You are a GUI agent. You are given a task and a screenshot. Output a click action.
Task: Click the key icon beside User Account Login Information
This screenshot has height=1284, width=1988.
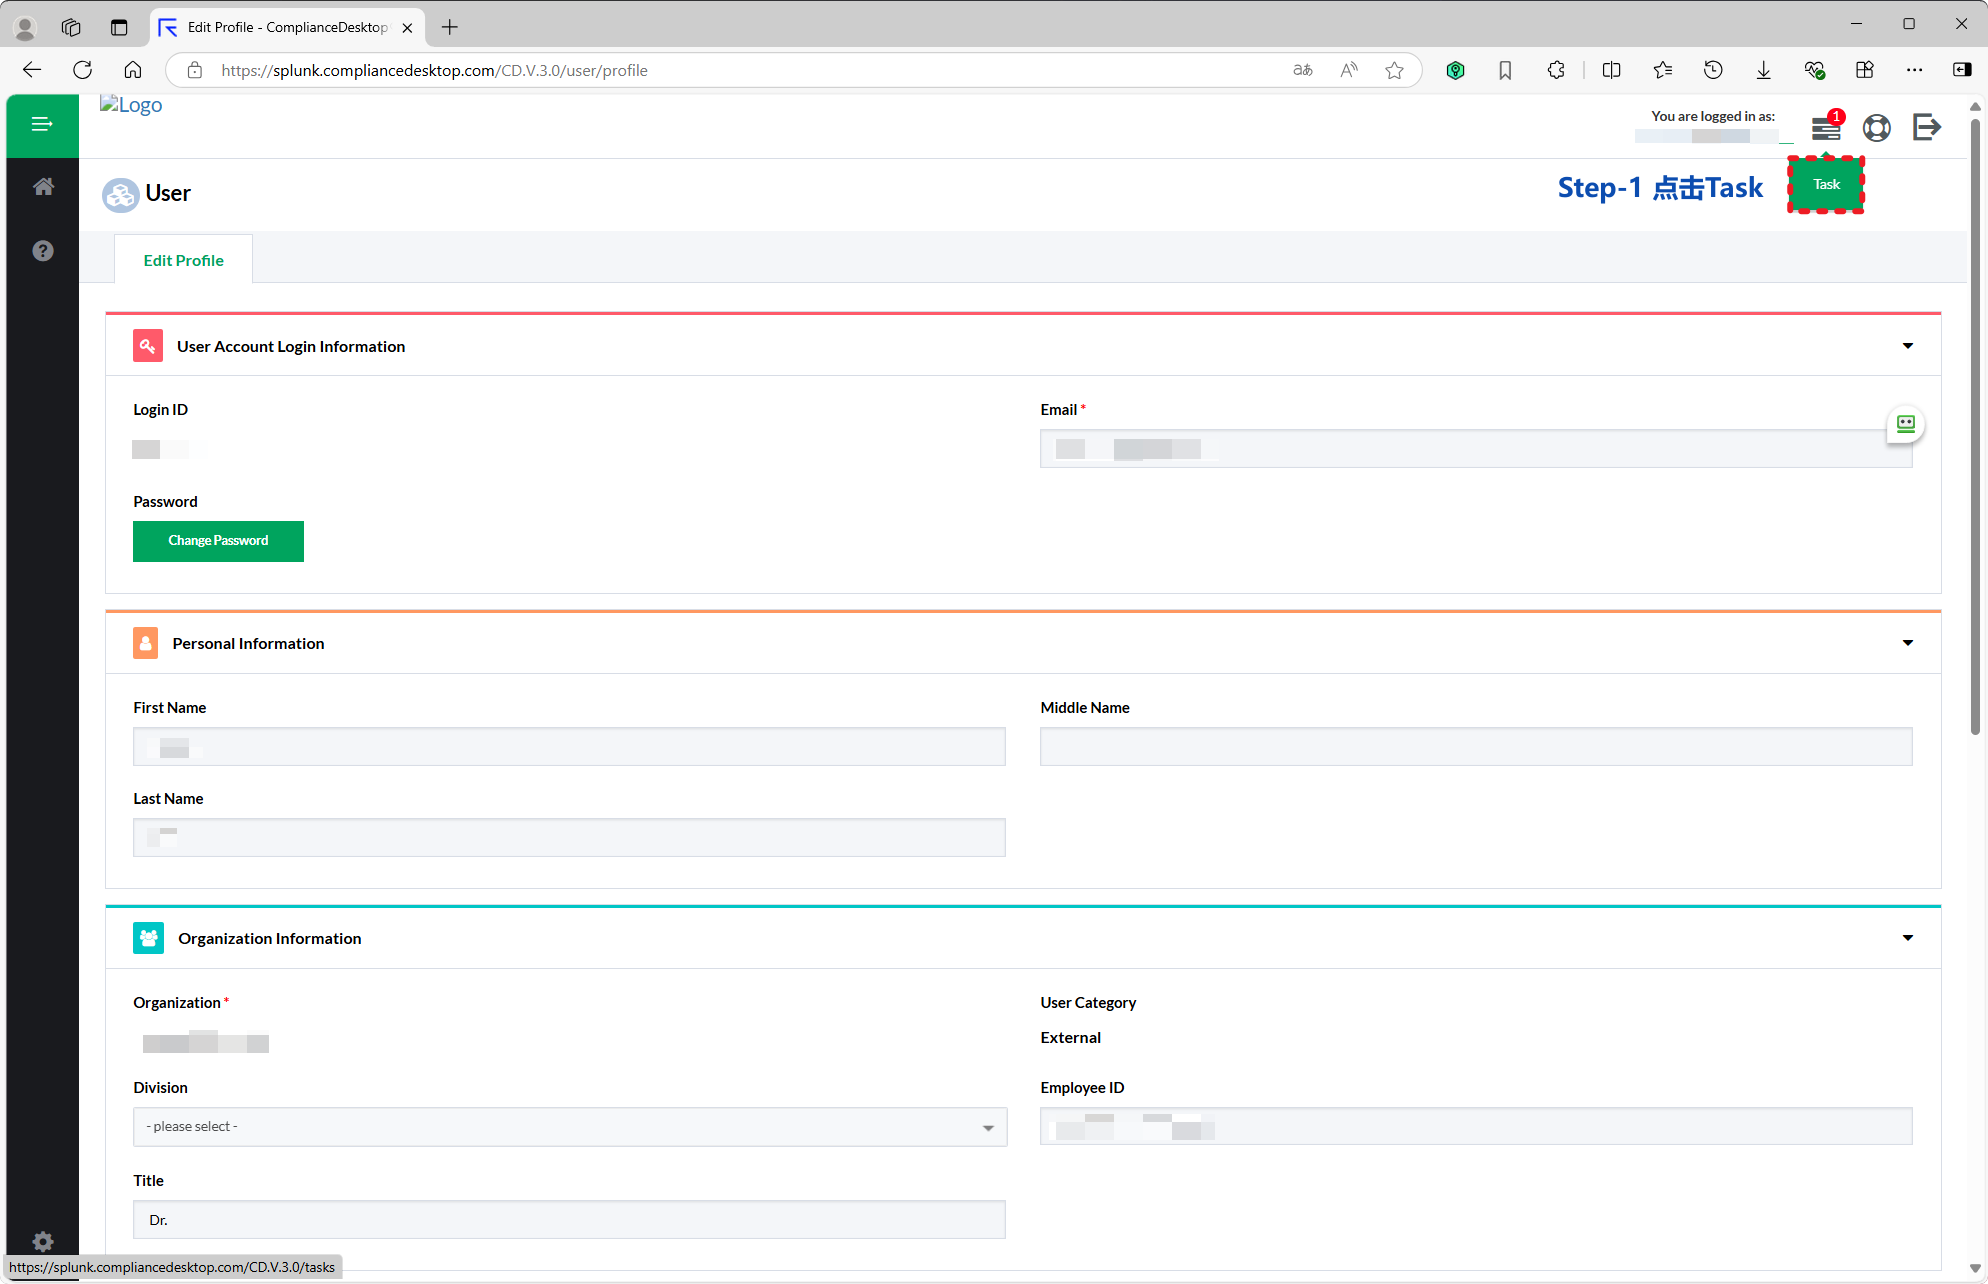coord(147,345)
